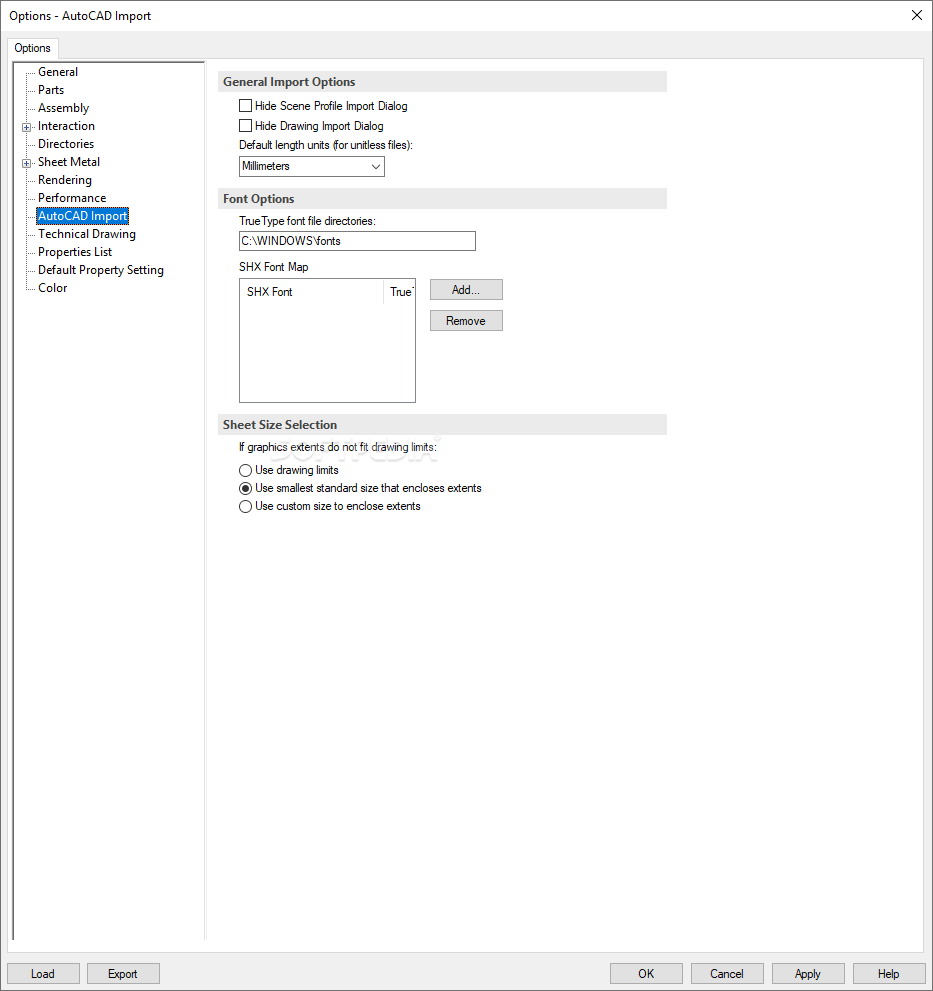Open Rendering settings
This screenshot has height=991, width=933.
click(64, 180)
